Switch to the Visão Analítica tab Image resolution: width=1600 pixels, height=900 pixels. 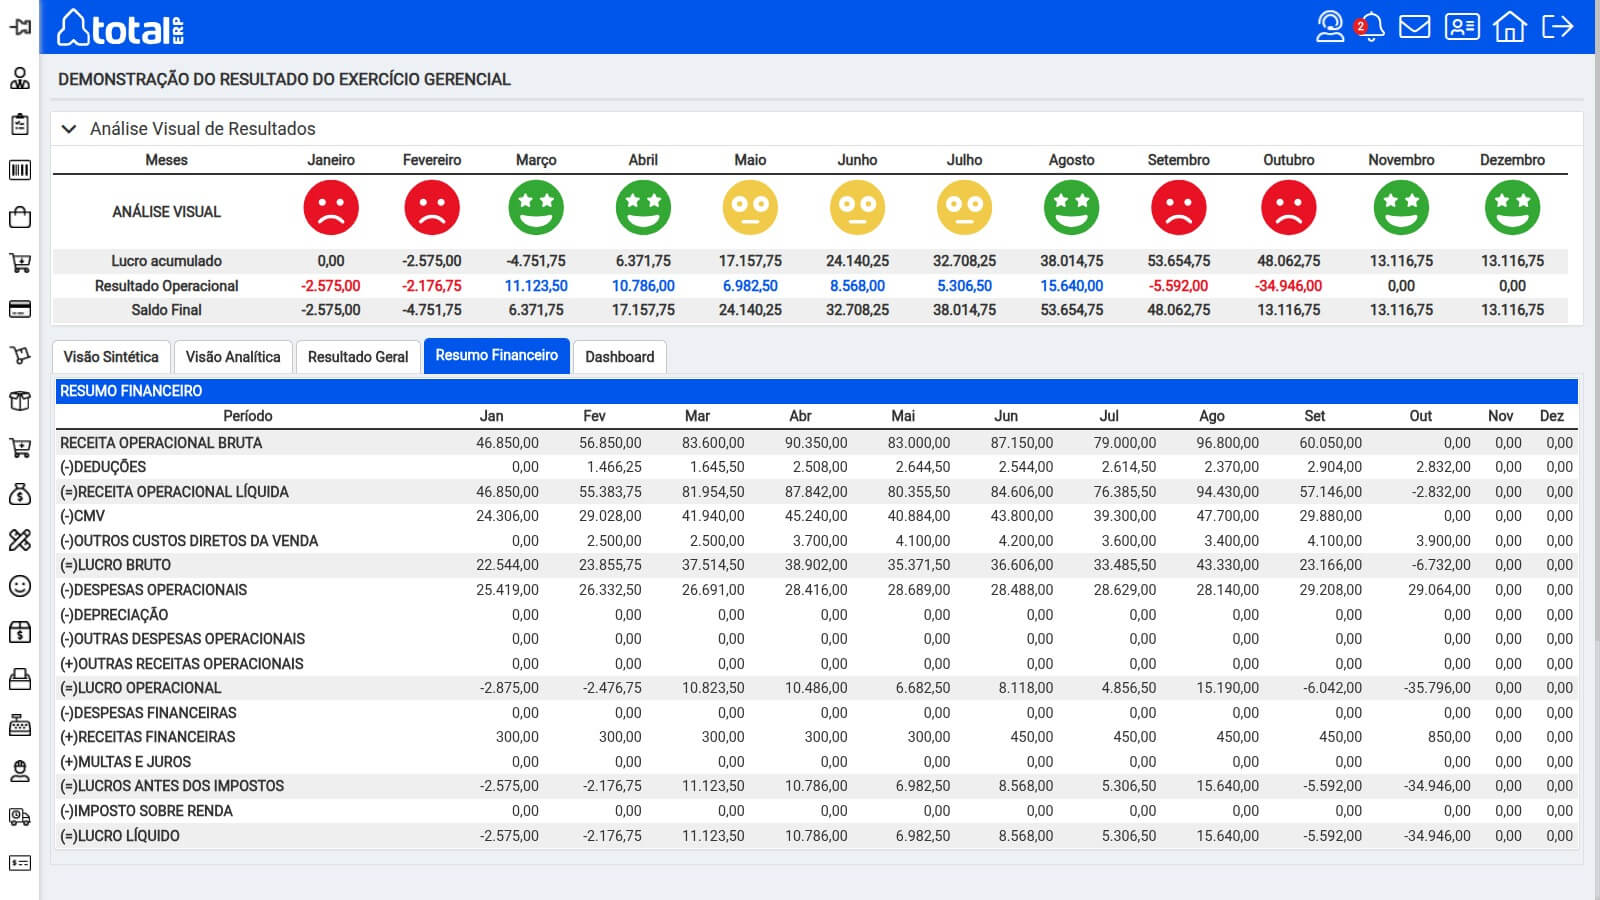coord(233,357)
